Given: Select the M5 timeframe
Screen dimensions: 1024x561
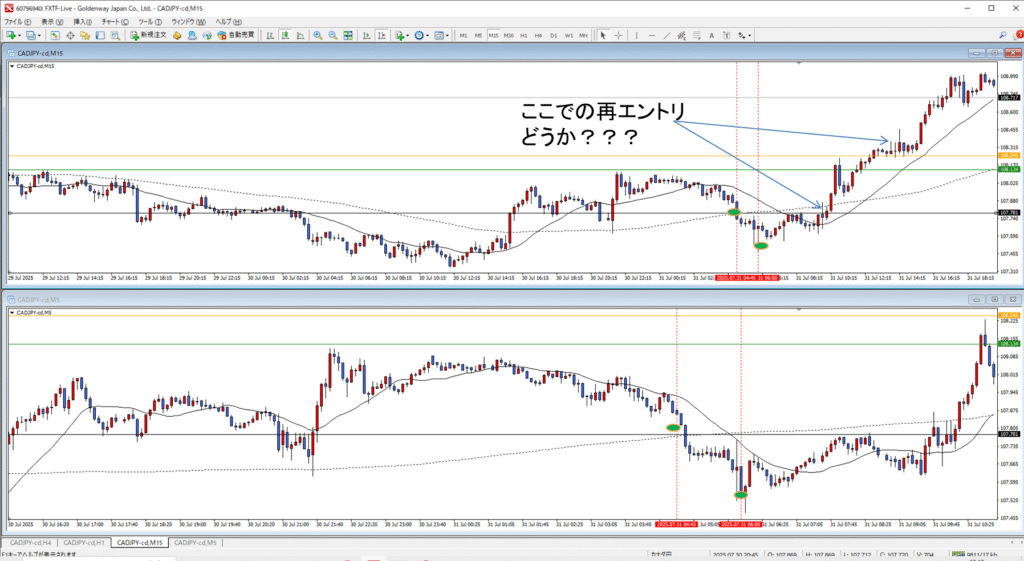Looking at the screenshot, I should 478,35.
